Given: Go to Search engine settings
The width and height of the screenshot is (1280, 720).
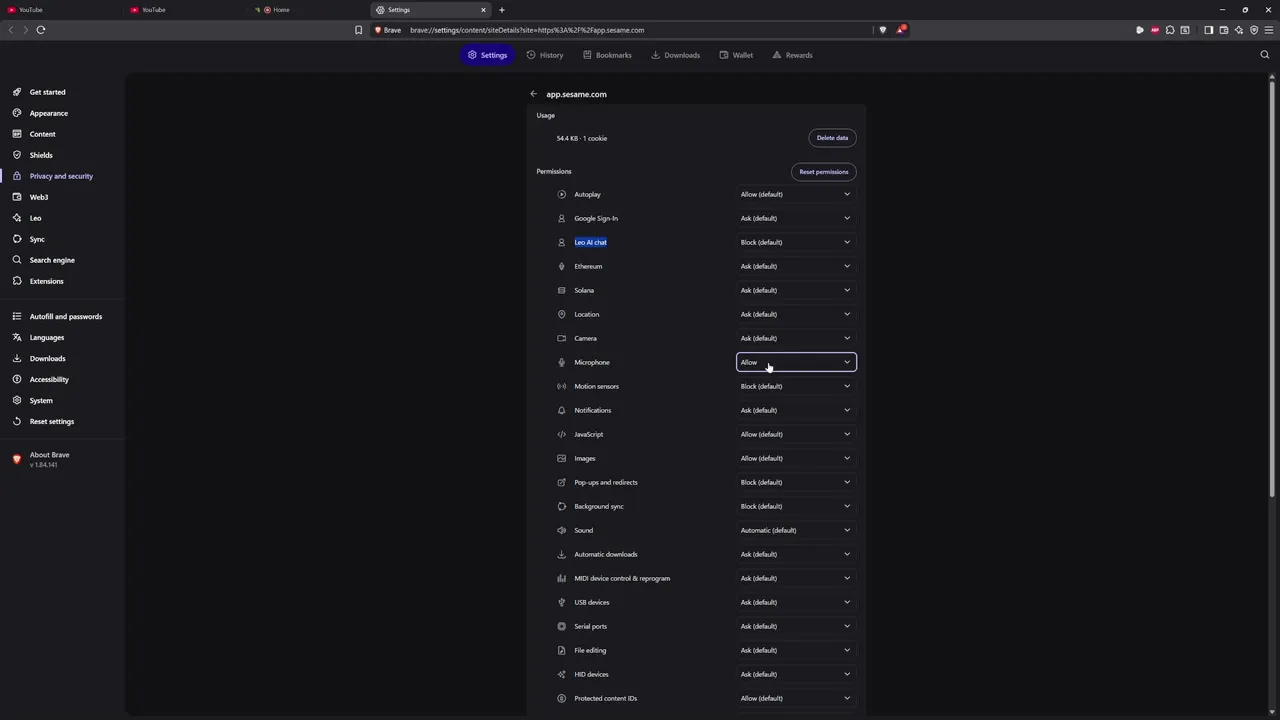Looking at the screenshot, I should point(52,260).
